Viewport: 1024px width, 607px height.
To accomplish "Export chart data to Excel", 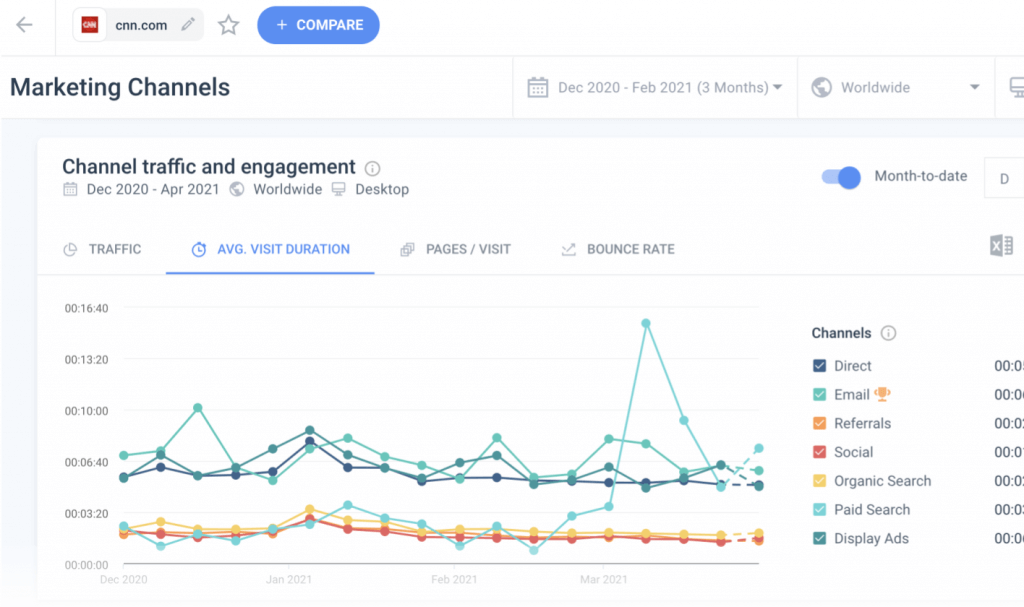I will coord(1000,245).
